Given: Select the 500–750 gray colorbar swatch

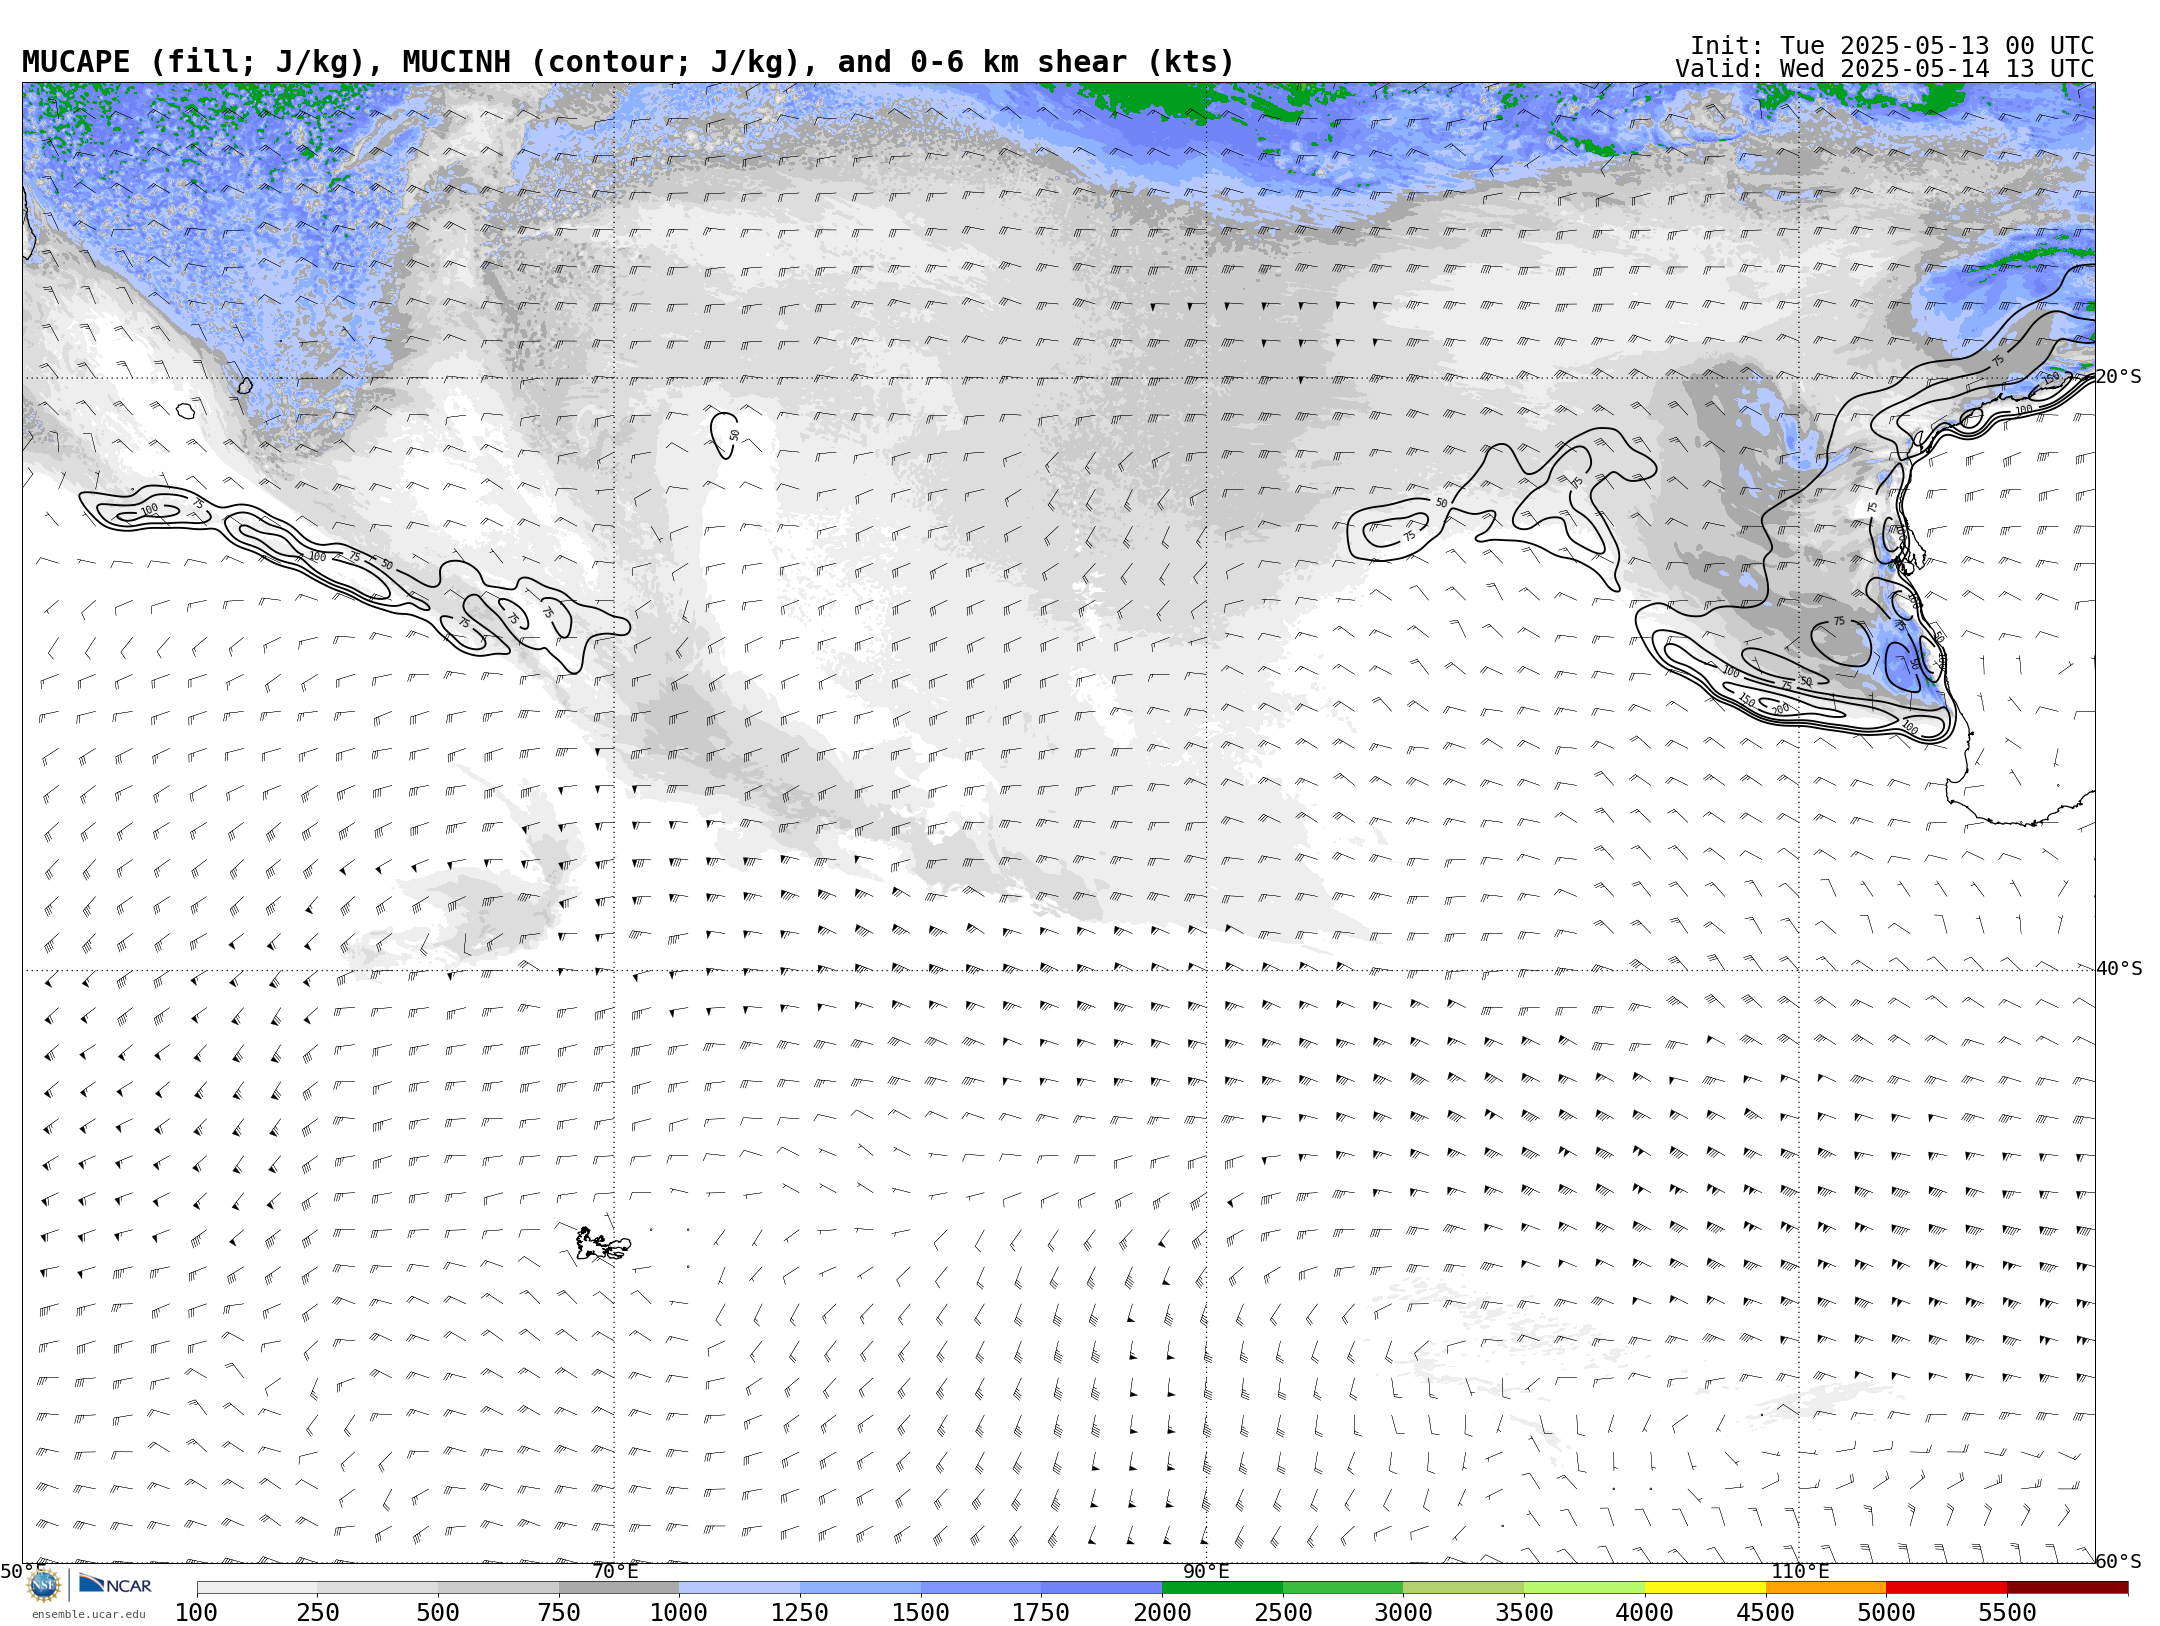Looking at the screenshot, I should click(x=498, y=1588).
